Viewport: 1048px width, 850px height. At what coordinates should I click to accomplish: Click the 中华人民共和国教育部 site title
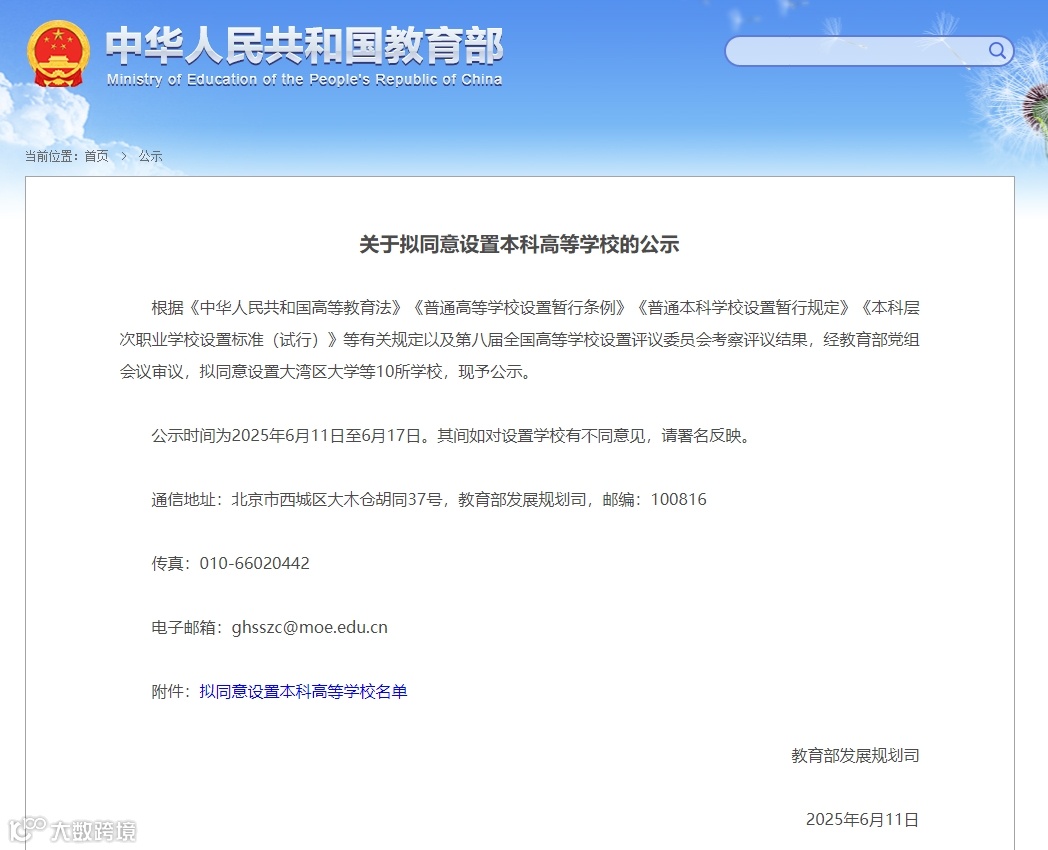[304, 45]
